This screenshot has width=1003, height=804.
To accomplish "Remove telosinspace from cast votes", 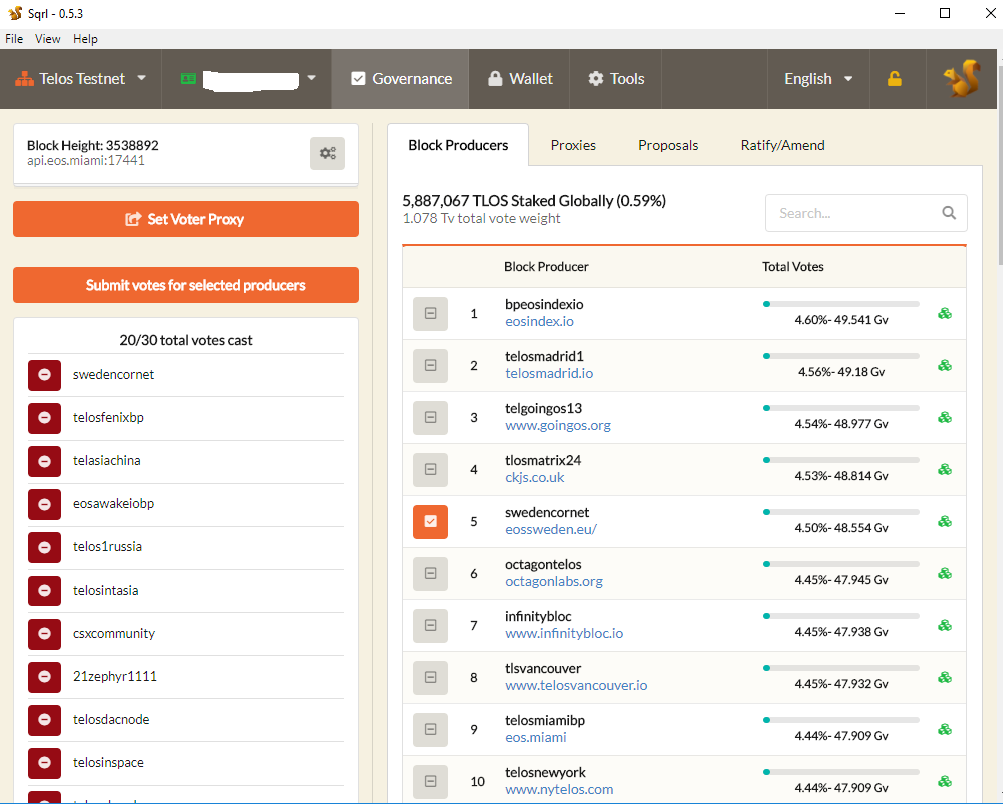I will click(44, 762).
